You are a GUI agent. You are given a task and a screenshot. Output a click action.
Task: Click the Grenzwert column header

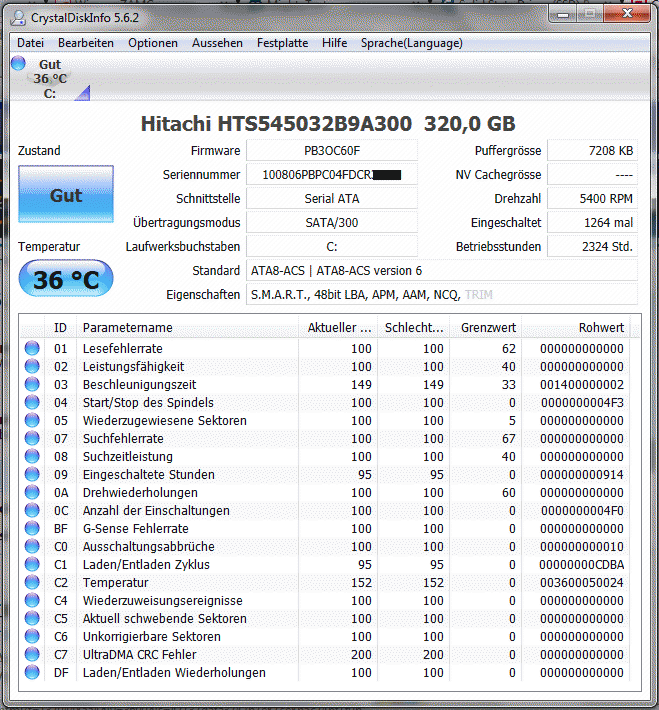(486, 327)
